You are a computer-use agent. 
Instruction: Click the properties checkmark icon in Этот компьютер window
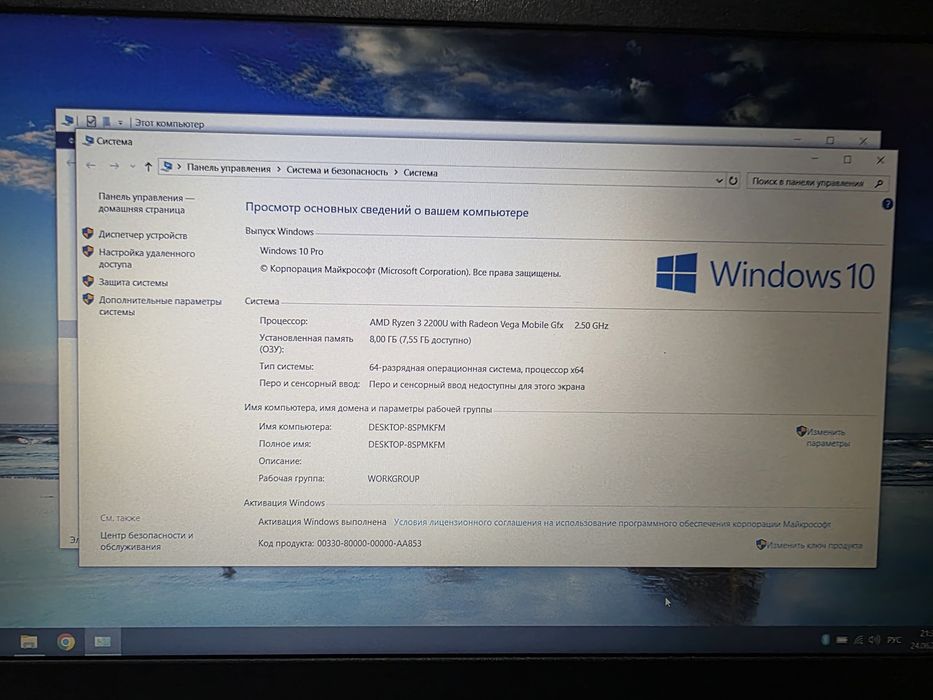91,121
